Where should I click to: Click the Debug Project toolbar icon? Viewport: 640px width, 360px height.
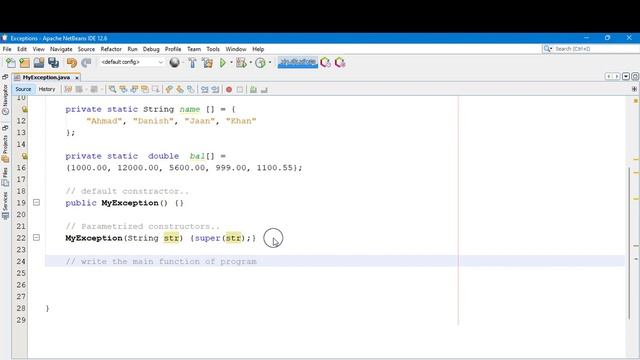point(241,62)
